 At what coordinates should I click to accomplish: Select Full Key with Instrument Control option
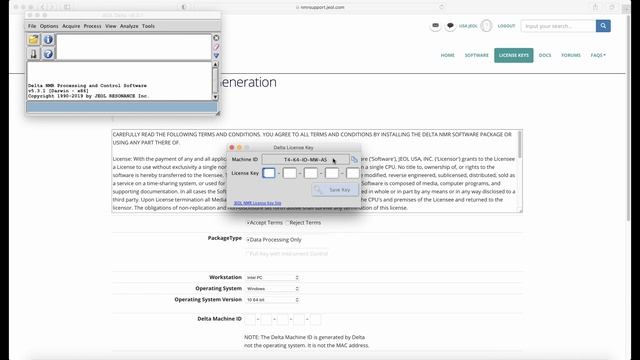click(x=247, y=253)
